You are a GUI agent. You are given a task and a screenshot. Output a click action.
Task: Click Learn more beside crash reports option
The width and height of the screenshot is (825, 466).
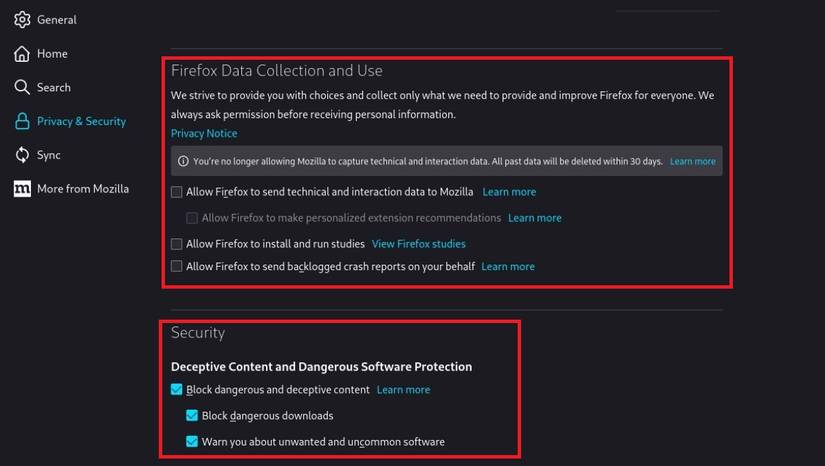pyautogui.click(x=508, y=267)
